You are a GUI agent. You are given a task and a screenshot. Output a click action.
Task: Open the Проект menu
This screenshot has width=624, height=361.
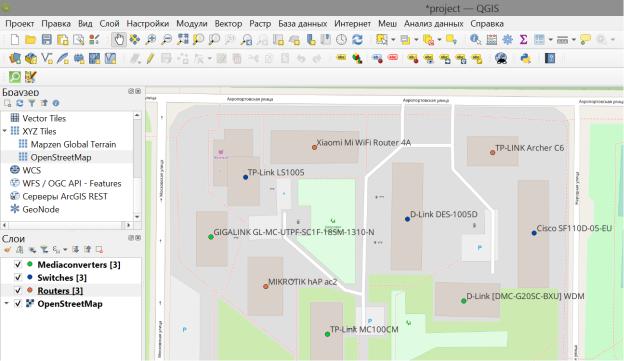pyautogui.click(x=20, y=23)
